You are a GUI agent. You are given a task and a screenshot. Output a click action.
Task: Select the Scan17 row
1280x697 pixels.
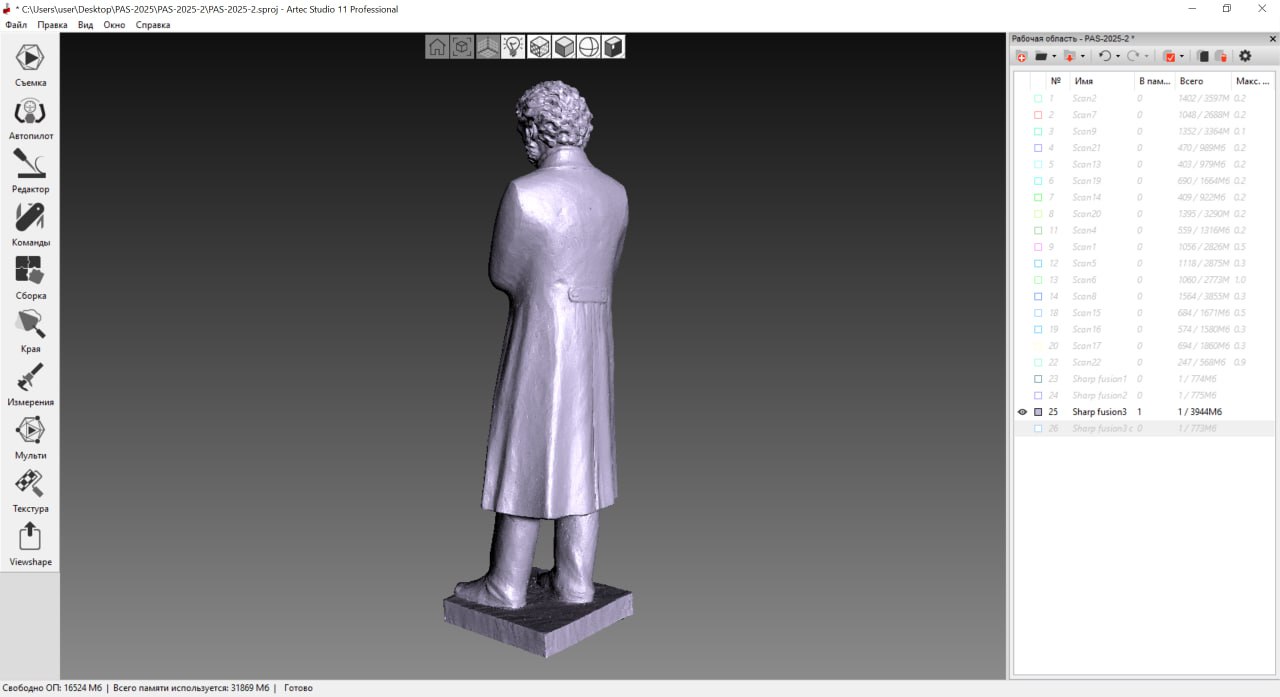(1144, 346)
